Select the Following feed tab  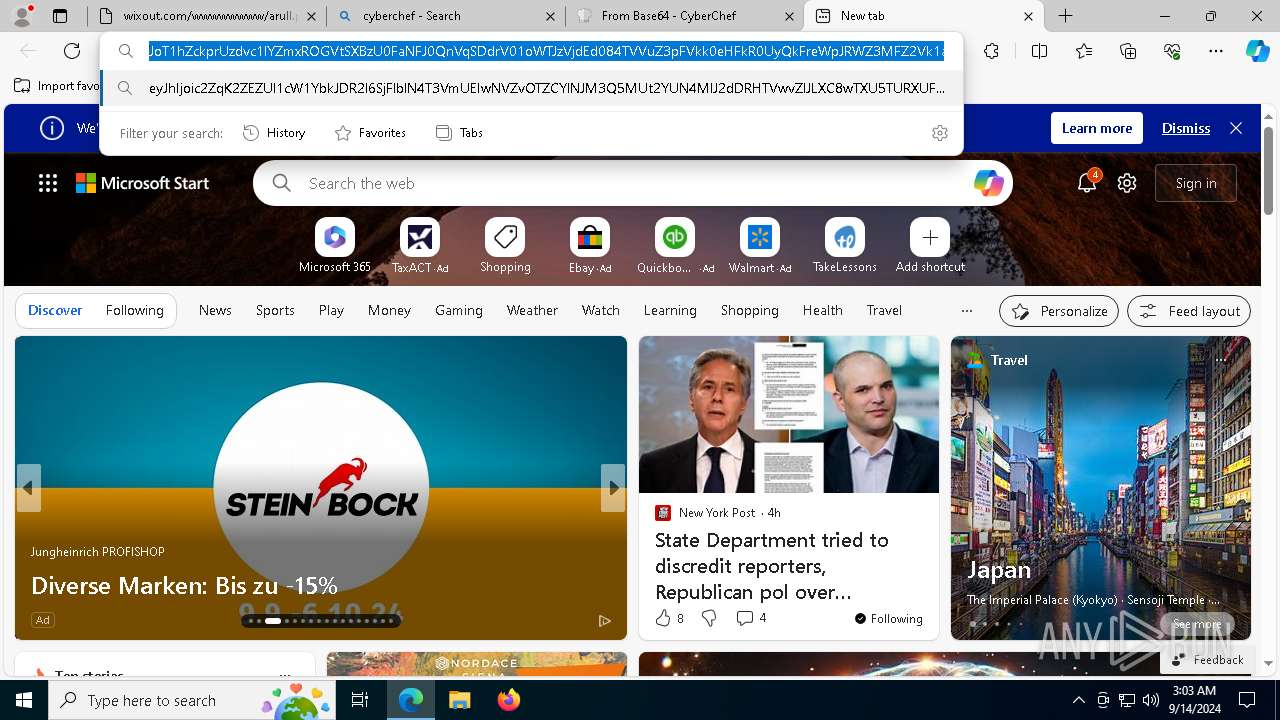135,310
